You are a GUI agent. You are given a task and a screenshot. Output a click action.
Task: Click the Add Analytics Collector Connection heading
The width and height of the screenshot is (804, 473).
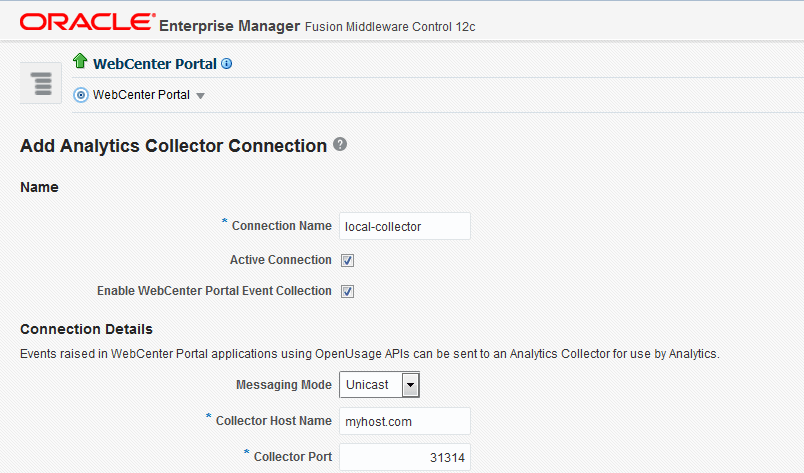[x=173, y=146]
